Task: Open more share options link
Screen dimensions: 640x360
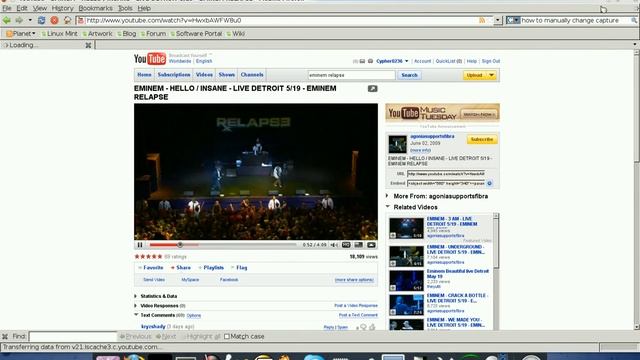Action: click(x=354, y=280)
